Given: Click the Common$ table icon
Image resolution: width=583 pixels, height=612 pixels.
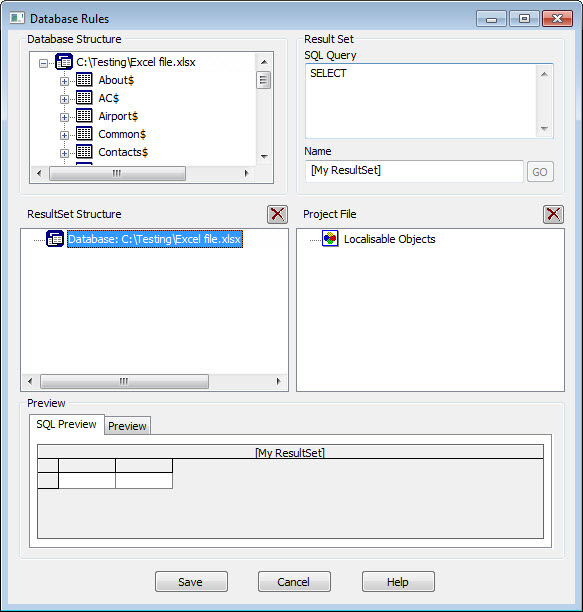Looking at the screenshot, I should [84, 134].
